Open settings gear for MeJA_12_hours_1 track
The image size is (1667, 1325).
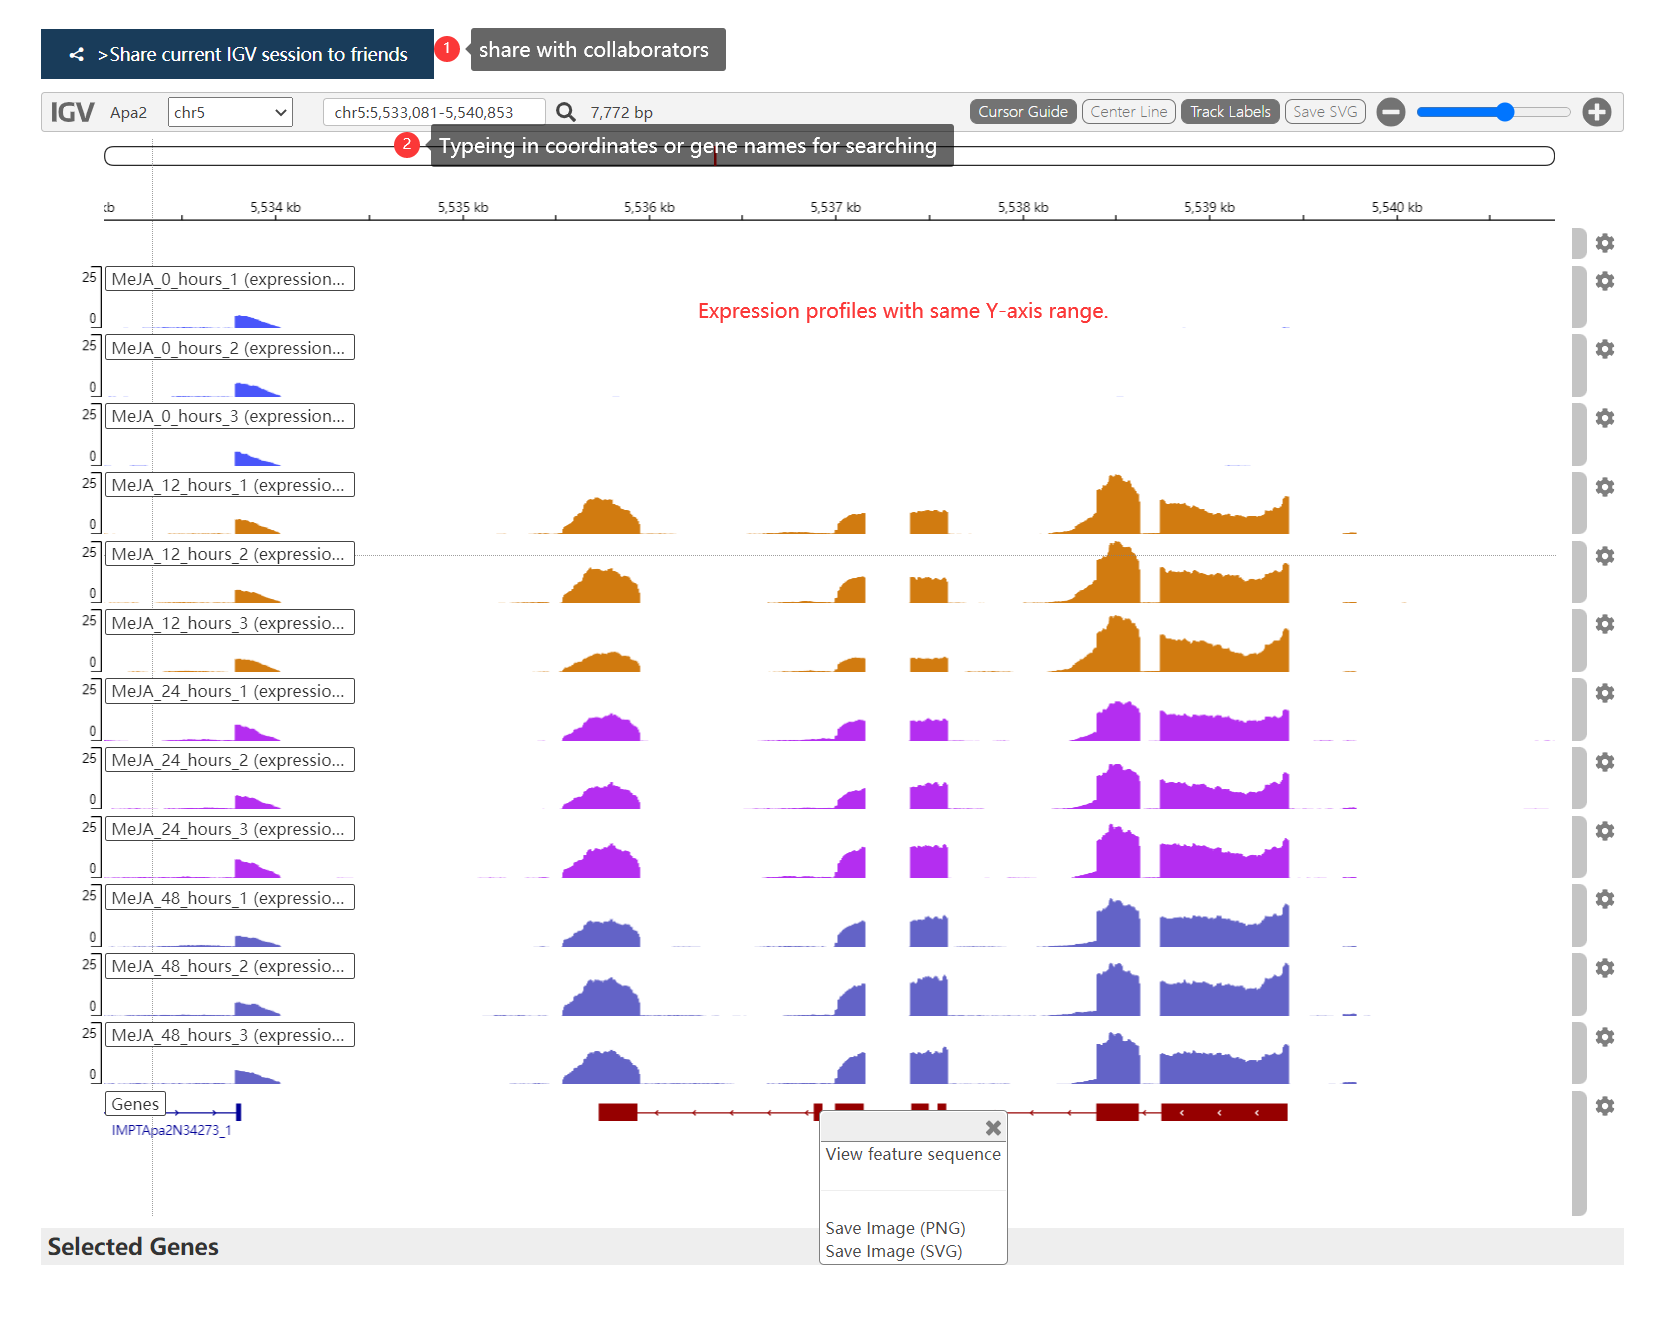(x=1604, y=487)
